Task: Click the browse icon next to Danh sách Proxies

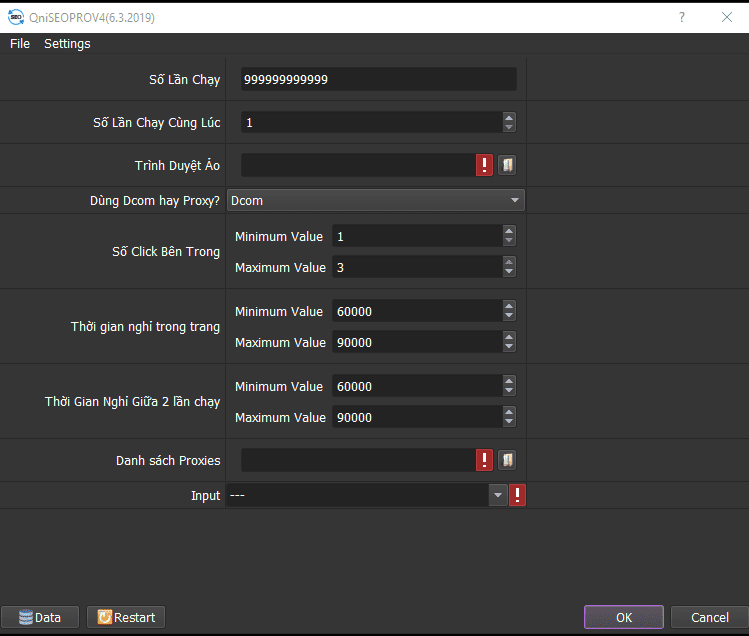Action: coord(507,460)
